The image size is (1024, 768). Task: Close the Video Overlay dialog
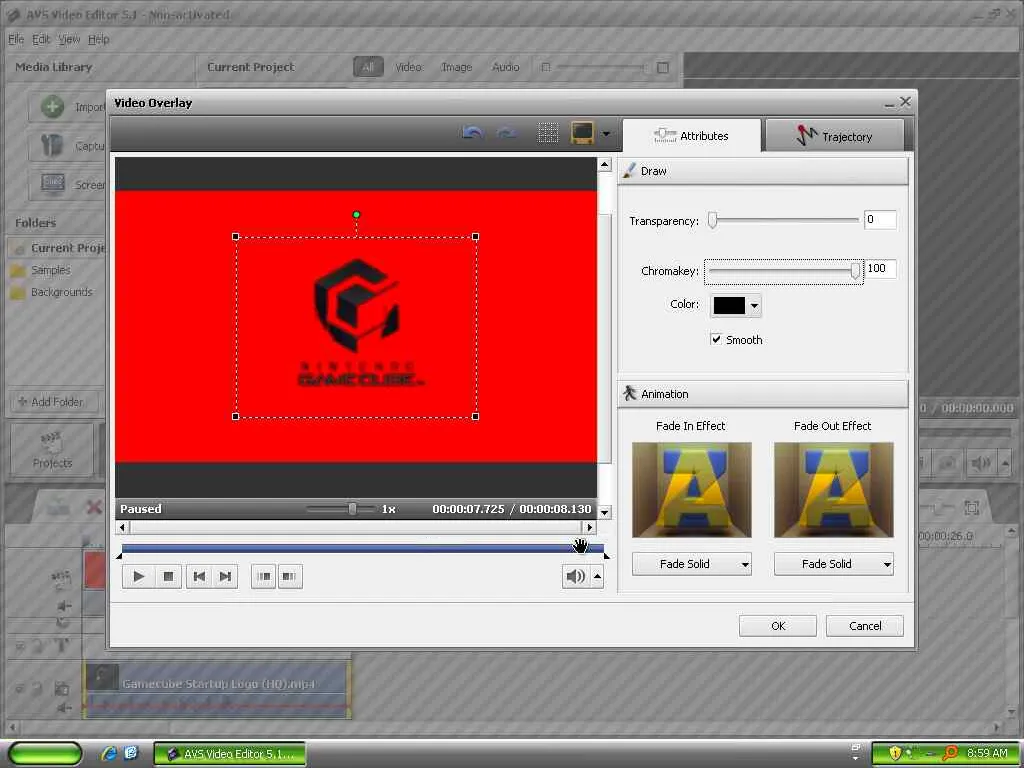tap(905, 102)
